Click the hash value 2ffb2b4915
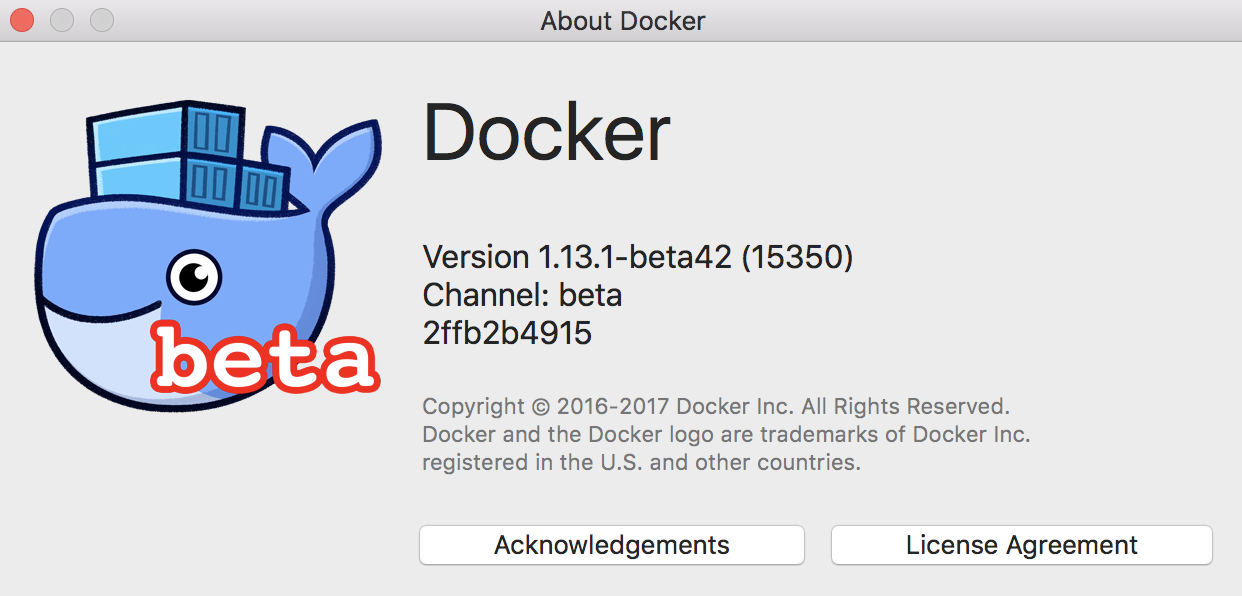The height and width of the screenshot is (596, 1242). click(x=507, y=333)
